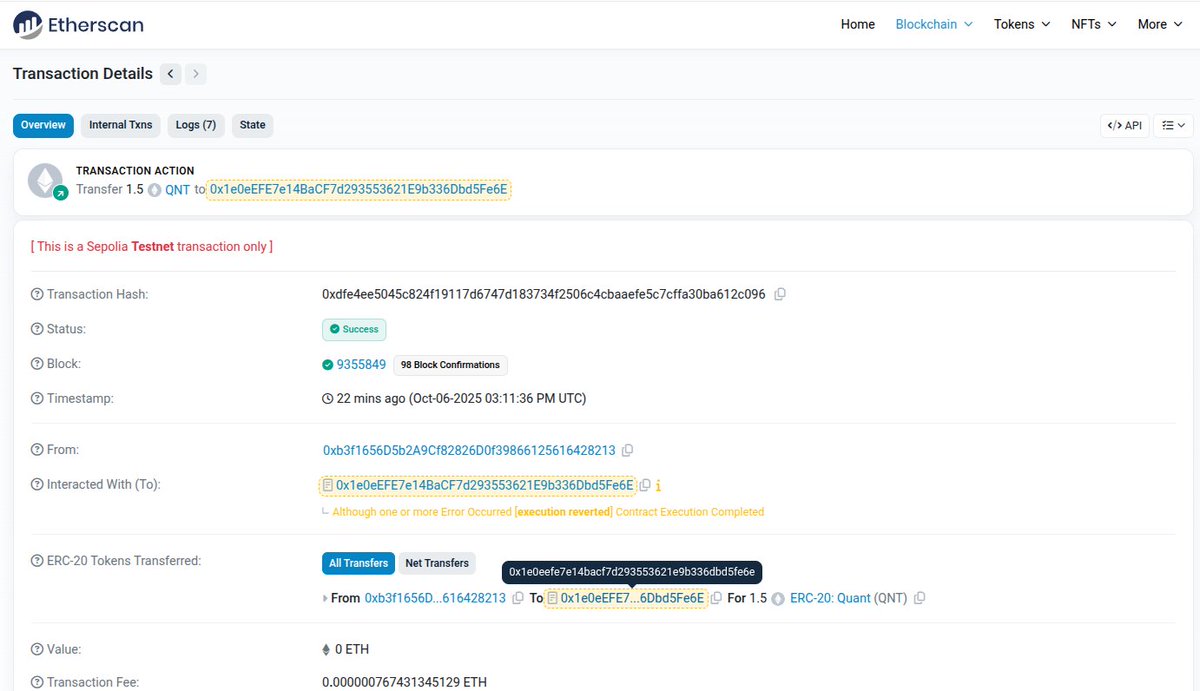This screenshot has height=691, width=1200.
Task: Click help icon beside Timestamp
Action: pos(37,398)
